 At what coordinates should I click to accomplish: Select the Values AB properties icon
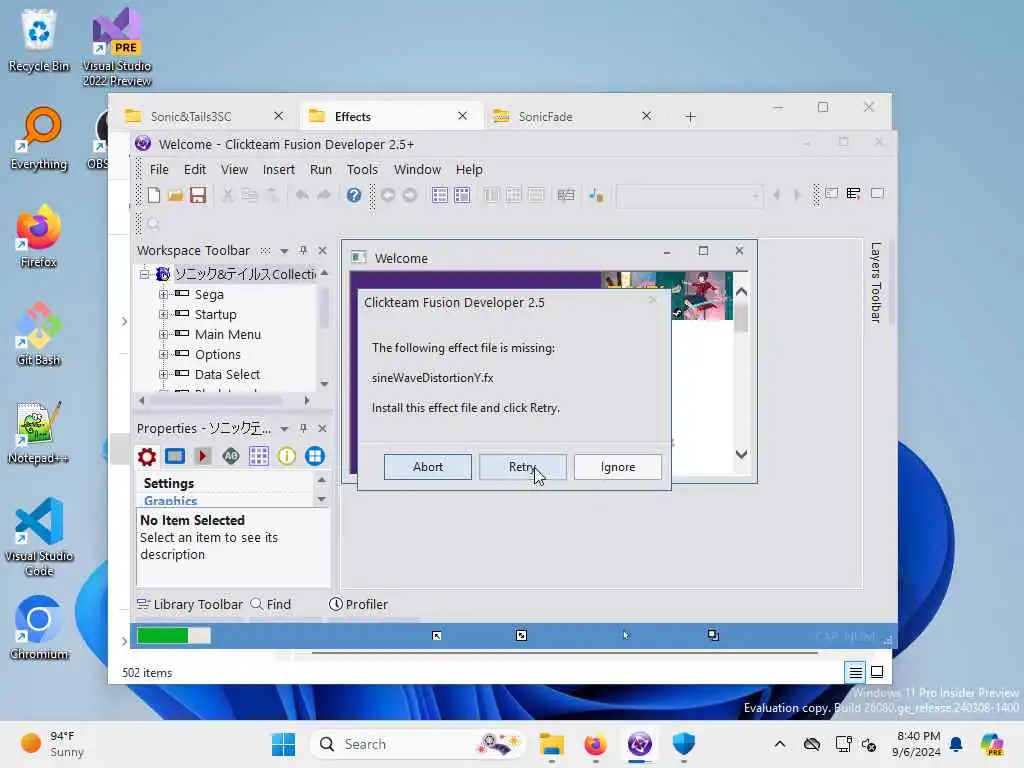point(231,456)
